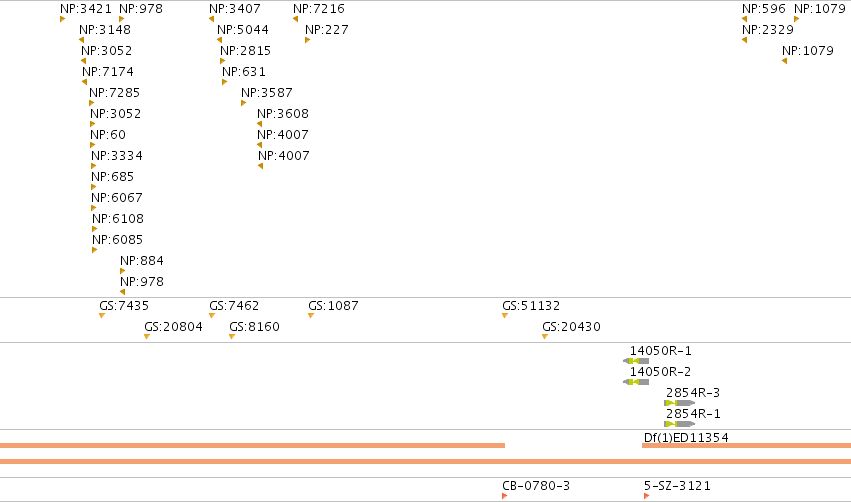Screen dimensions: 851x502
Task: Select the NP:2329 arrow marker
Action: click(744, 40)
